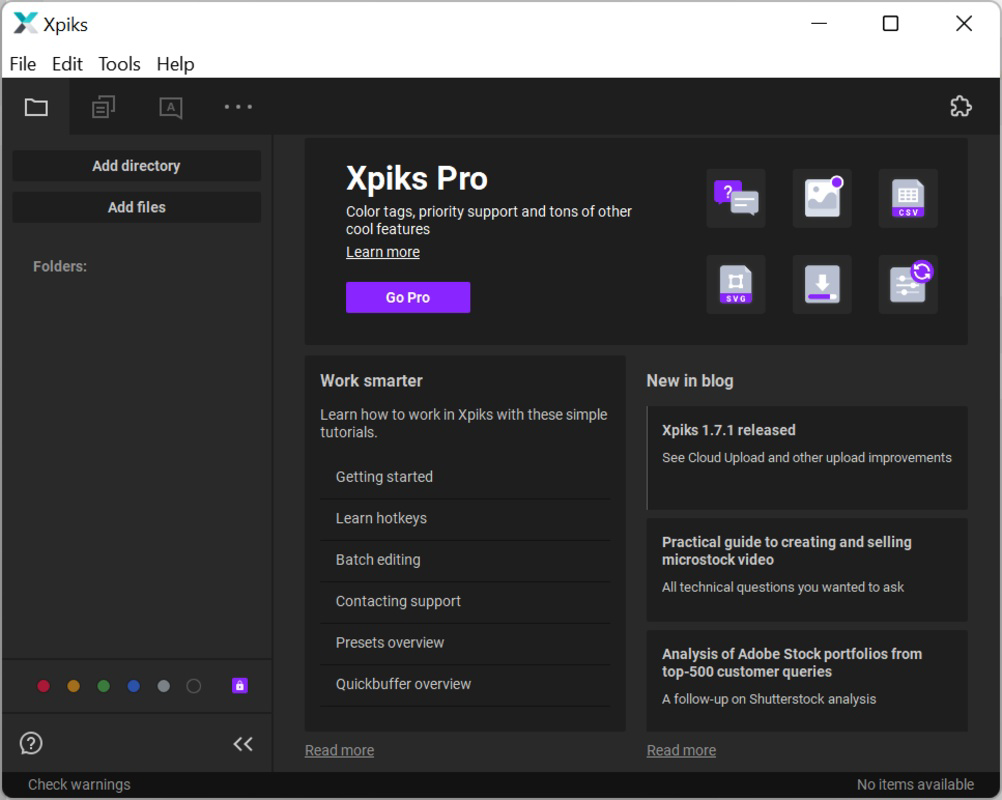Screen dimensions: 1002x800
Task: Open the three-dots more options menu
Action: [238, 107]
